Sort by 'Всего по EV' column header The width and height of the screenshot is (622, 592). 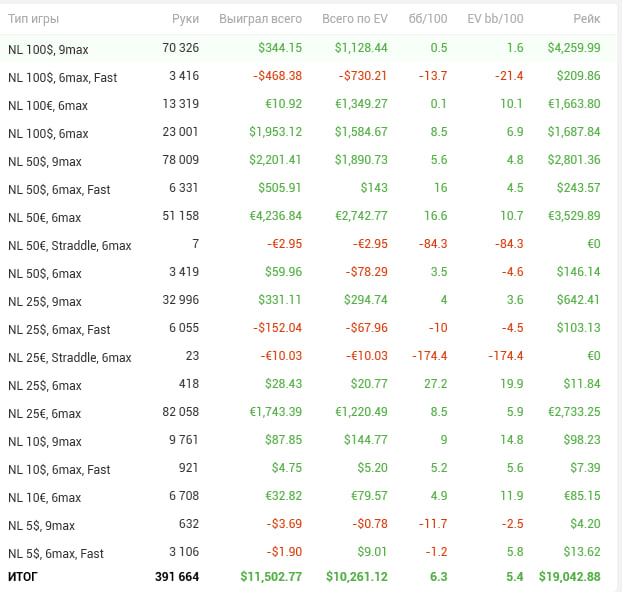[x=355, y=19]
